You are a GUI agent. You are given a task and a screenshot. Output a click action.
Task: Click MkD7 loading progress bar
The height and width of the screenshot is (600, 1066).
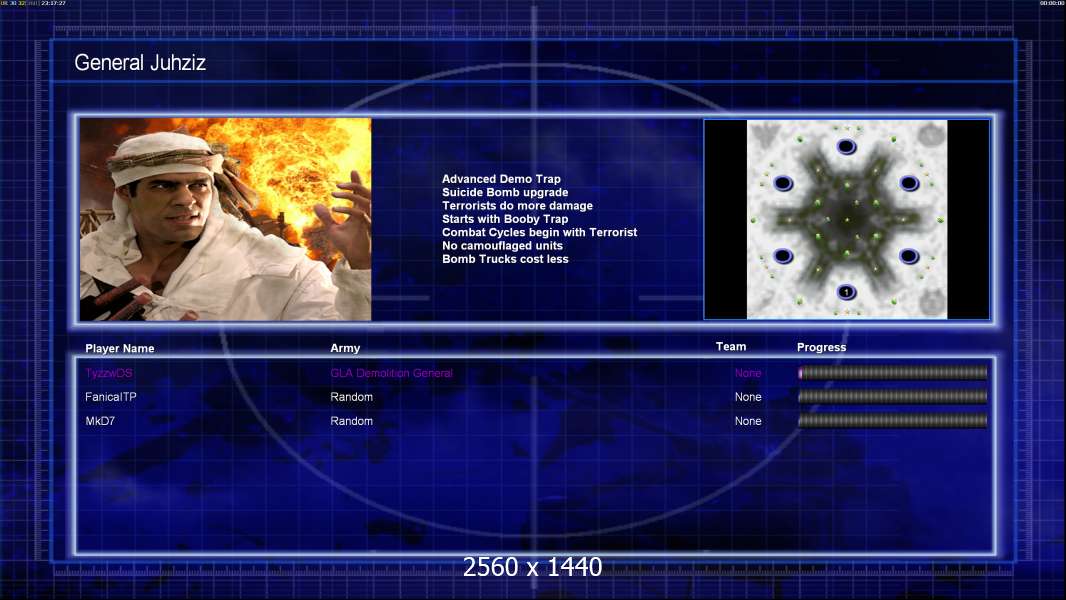click(893, 421)
